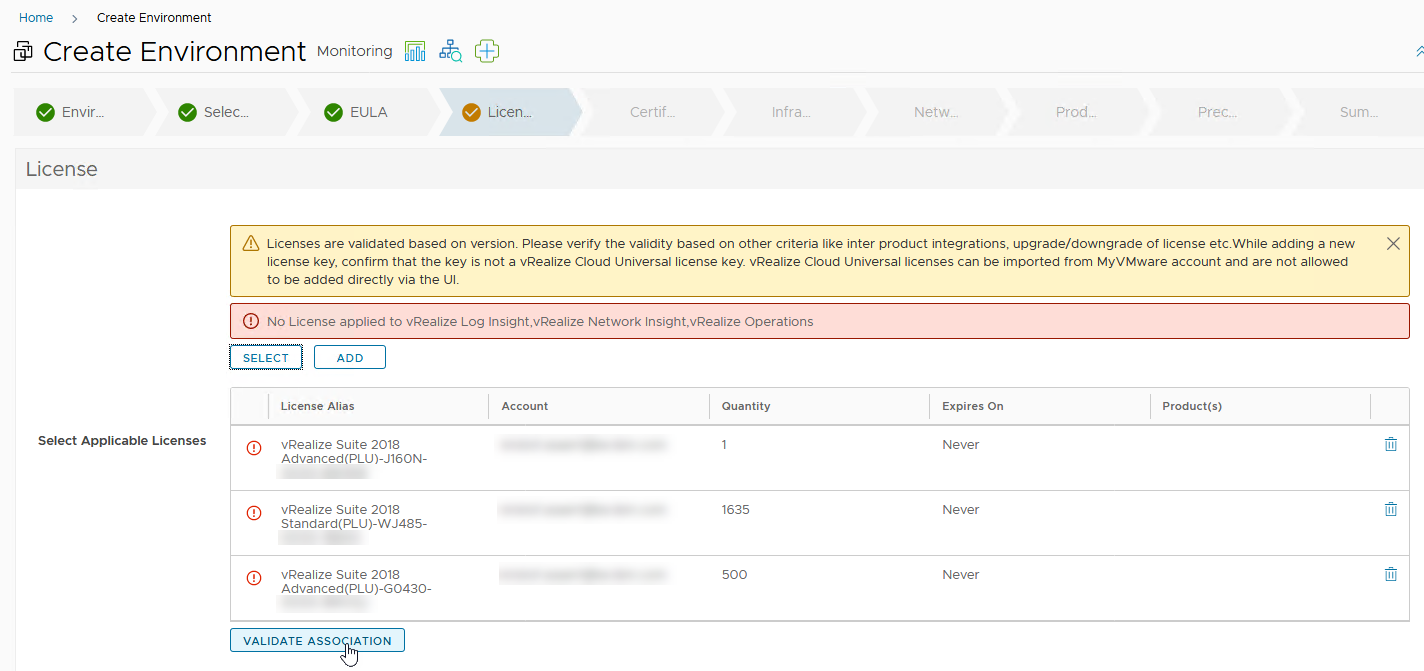Collapse the header using double chevron

[1419, 51]
